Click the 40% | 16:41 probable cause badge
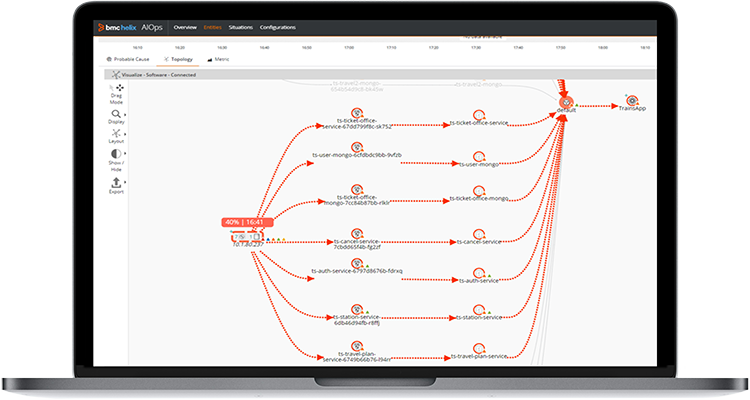Image resolution: width=750 pixels, height=400 pixels. [247, 222]
